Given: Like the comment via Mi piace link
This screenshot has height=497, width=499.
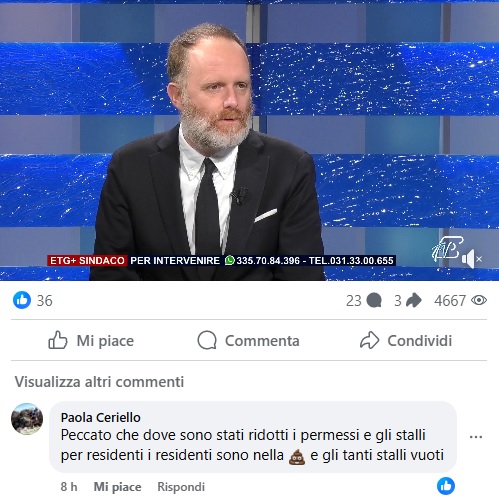Looking at the screenshot, I should (x=117, y=487).
